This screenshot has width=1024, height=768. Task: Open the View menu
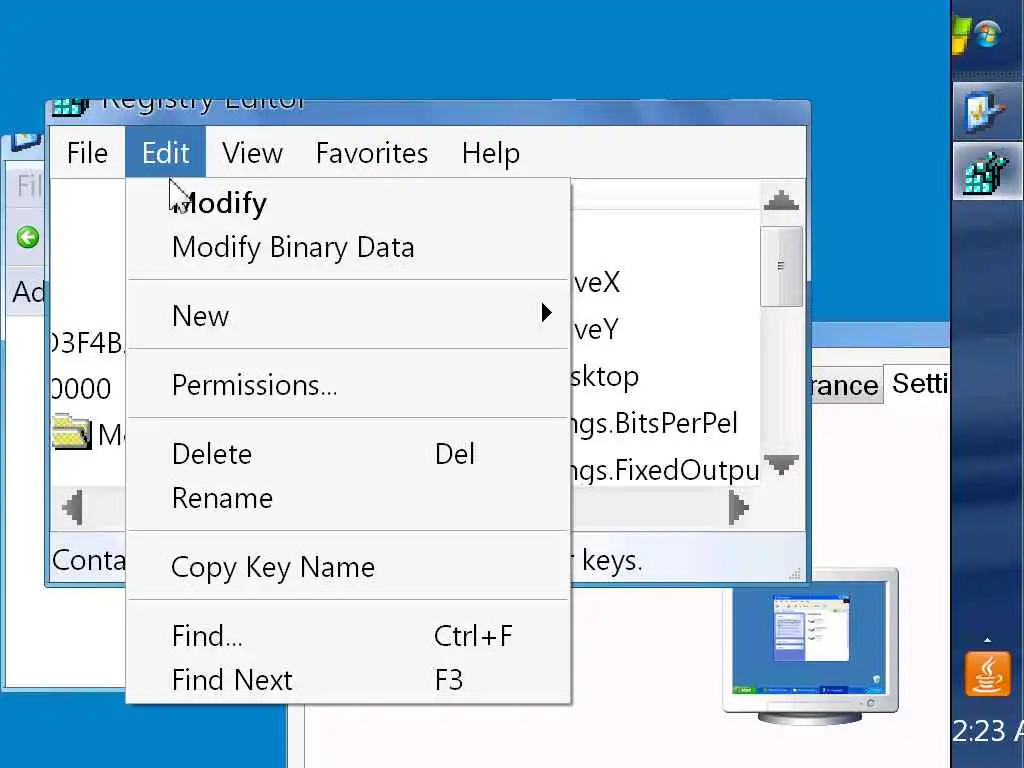point(252,153)
